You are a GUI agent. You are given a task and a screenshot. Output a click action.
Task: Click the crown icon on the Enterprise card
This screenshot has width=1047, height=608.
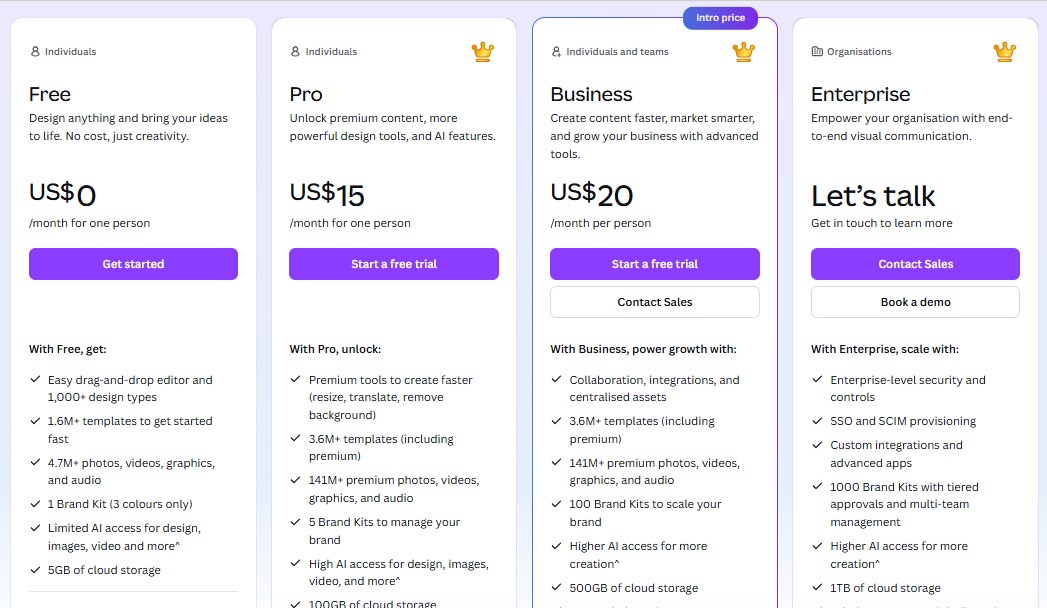1004,51
